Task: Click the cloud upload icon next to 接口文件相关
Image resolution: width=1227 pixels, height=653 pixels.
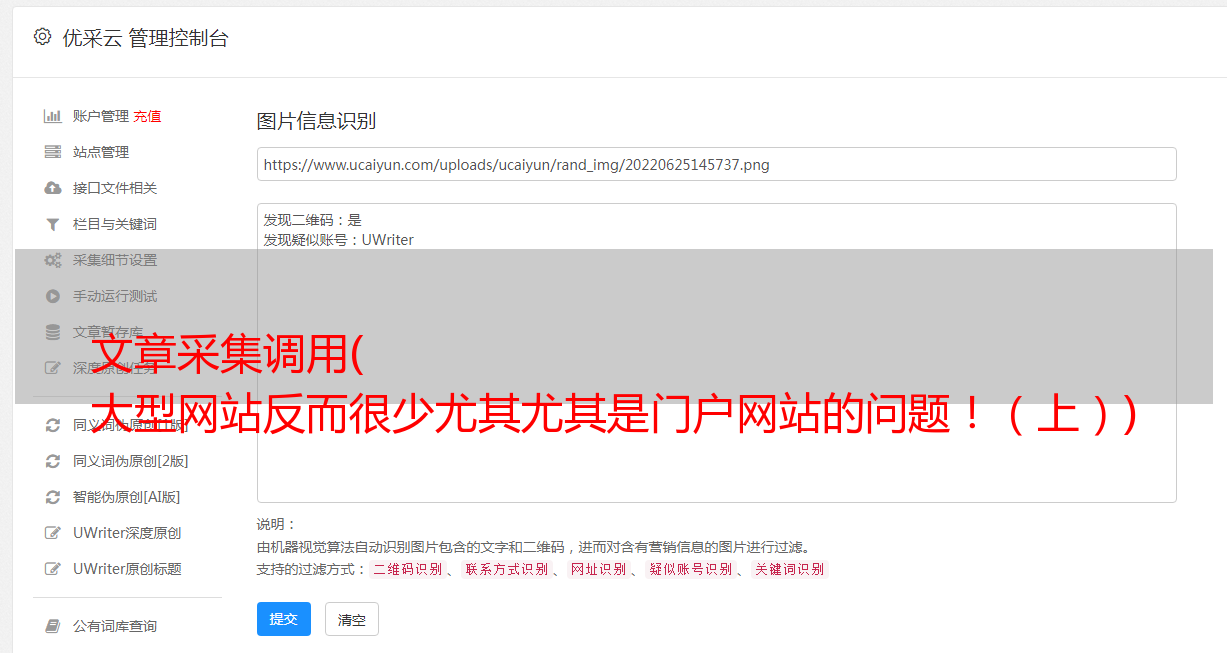Action: [53, 188]
